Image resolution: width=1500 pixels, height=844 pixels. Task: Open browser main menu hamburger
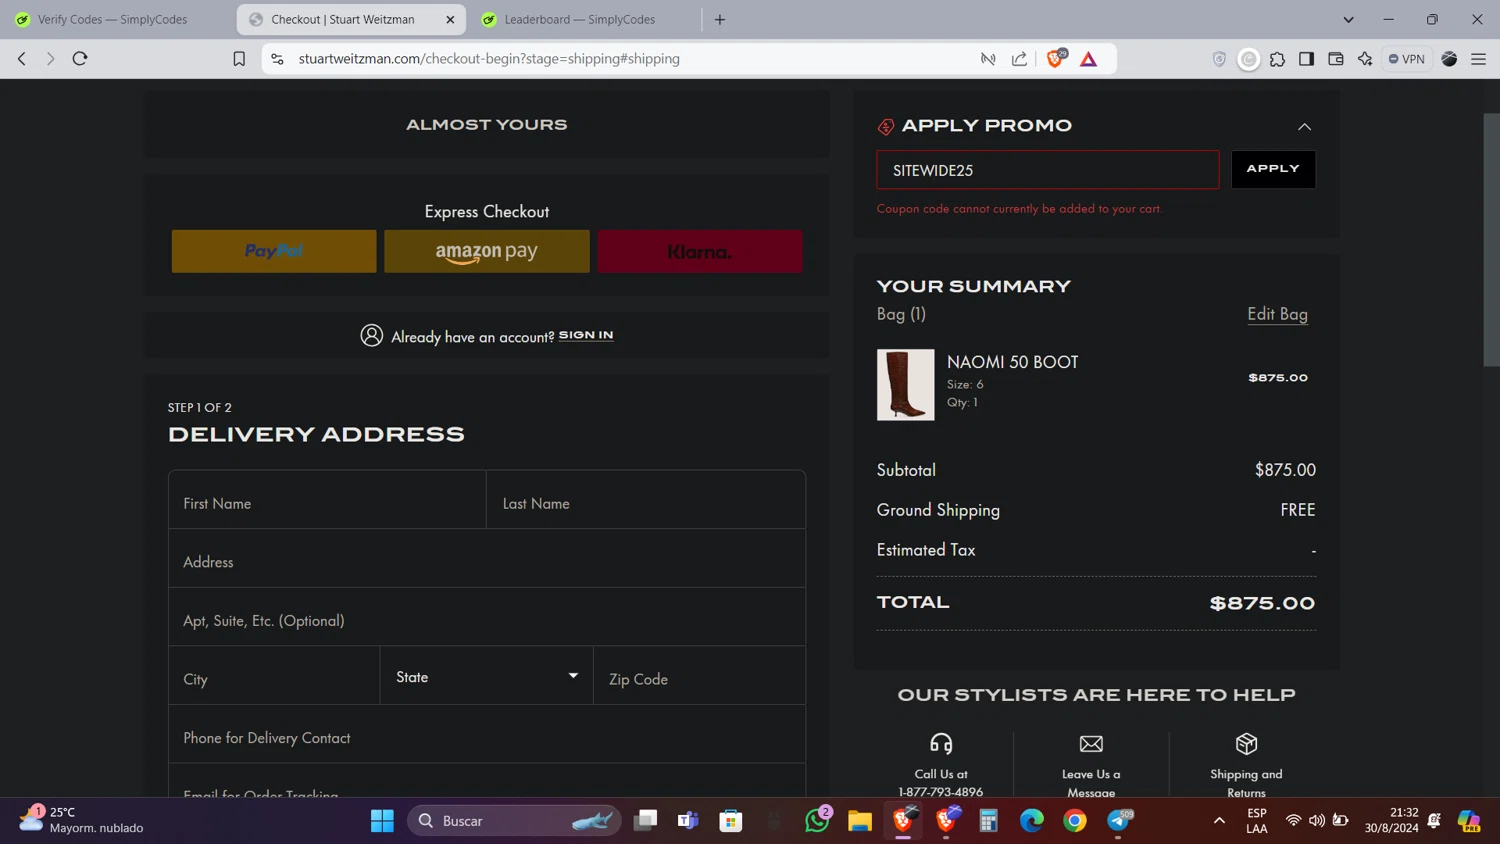tap(1478, 59)
